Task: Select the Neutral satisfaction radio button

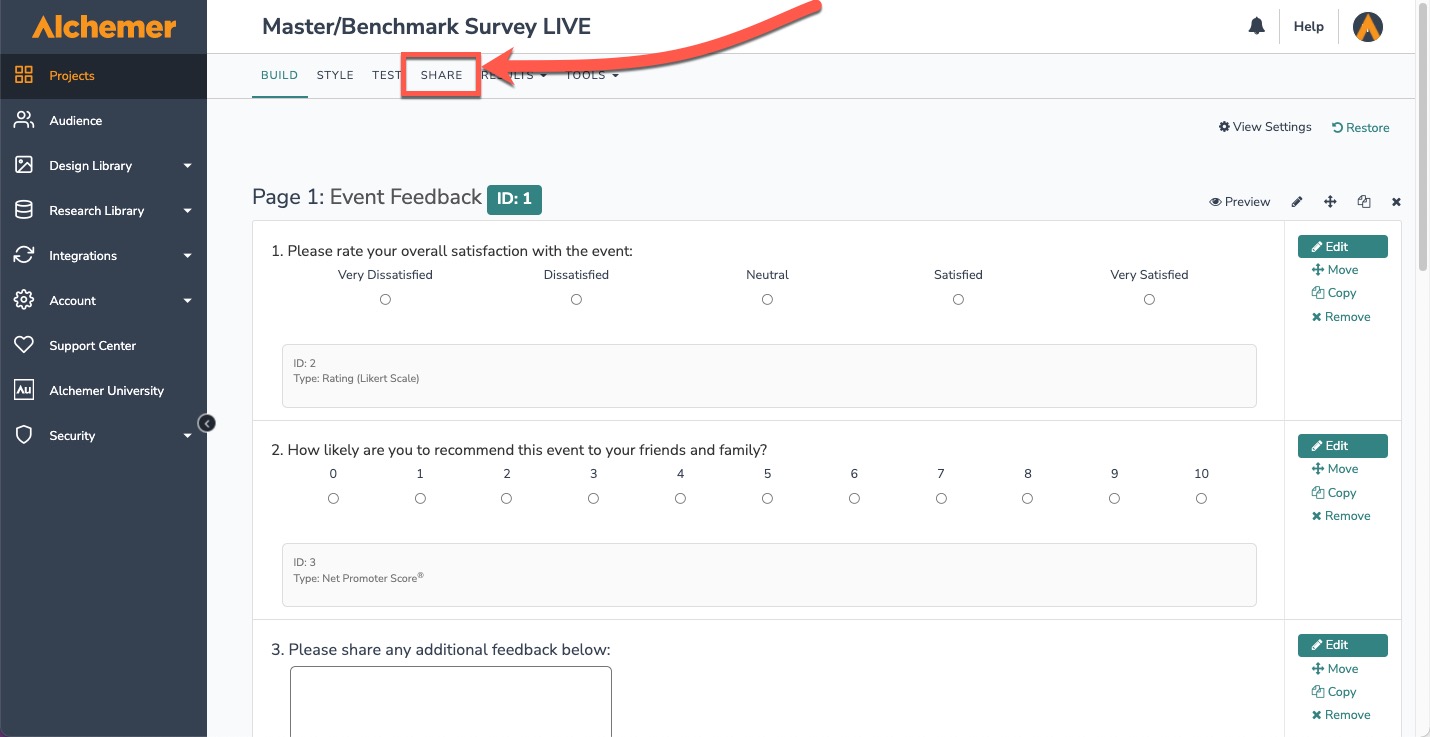Action: tap(767, 300)
